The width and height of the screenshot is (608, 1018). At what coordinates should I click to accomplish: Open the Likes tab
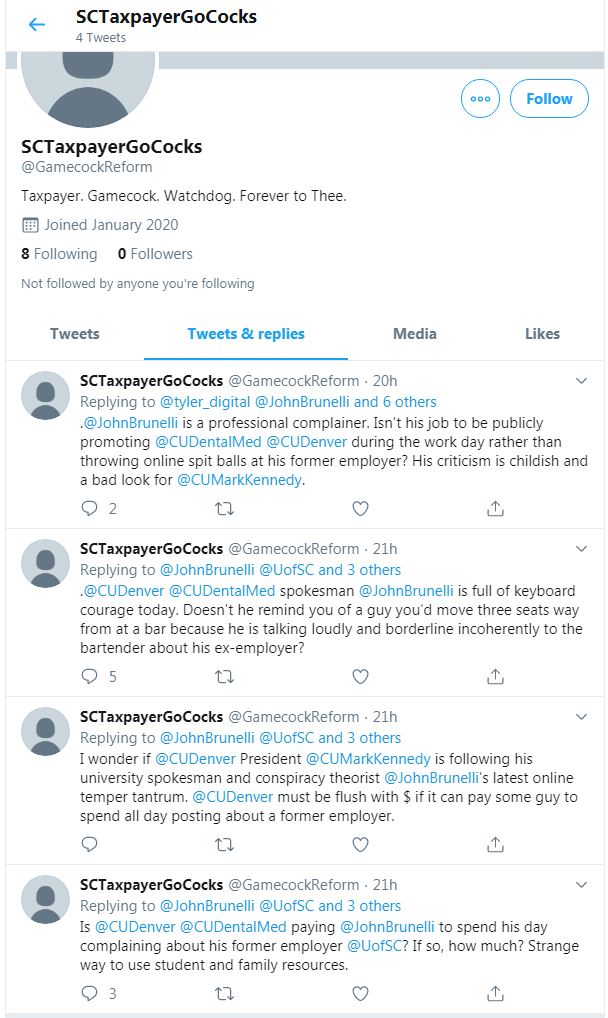(542, 334)
